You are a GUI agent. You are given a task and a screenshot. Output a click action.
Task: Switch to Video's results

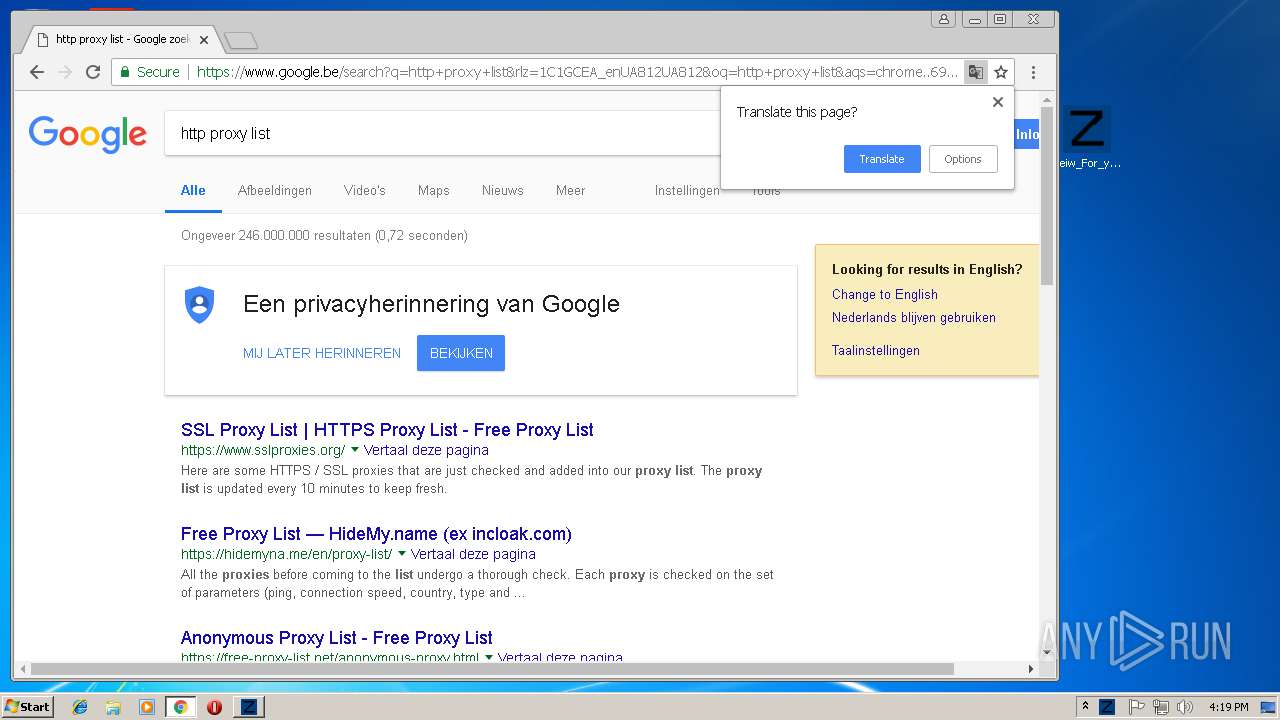(x=365, y=190)
